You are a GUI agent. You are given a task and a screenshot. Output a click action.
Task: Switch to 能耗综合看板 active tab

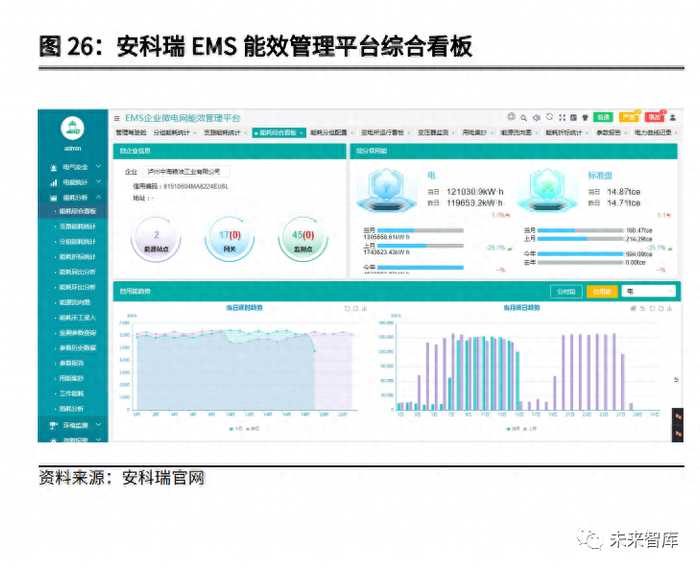278,133
